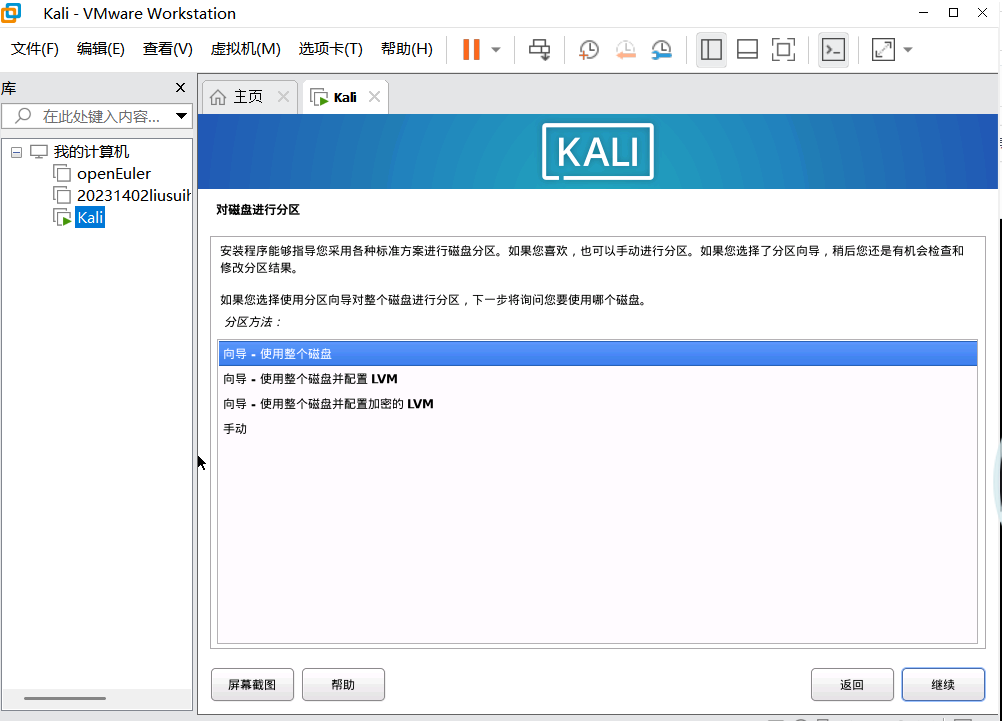Click the stretch guest display icon
The width and height of the screenshot is (1002, 721).
tap(883, 49)
